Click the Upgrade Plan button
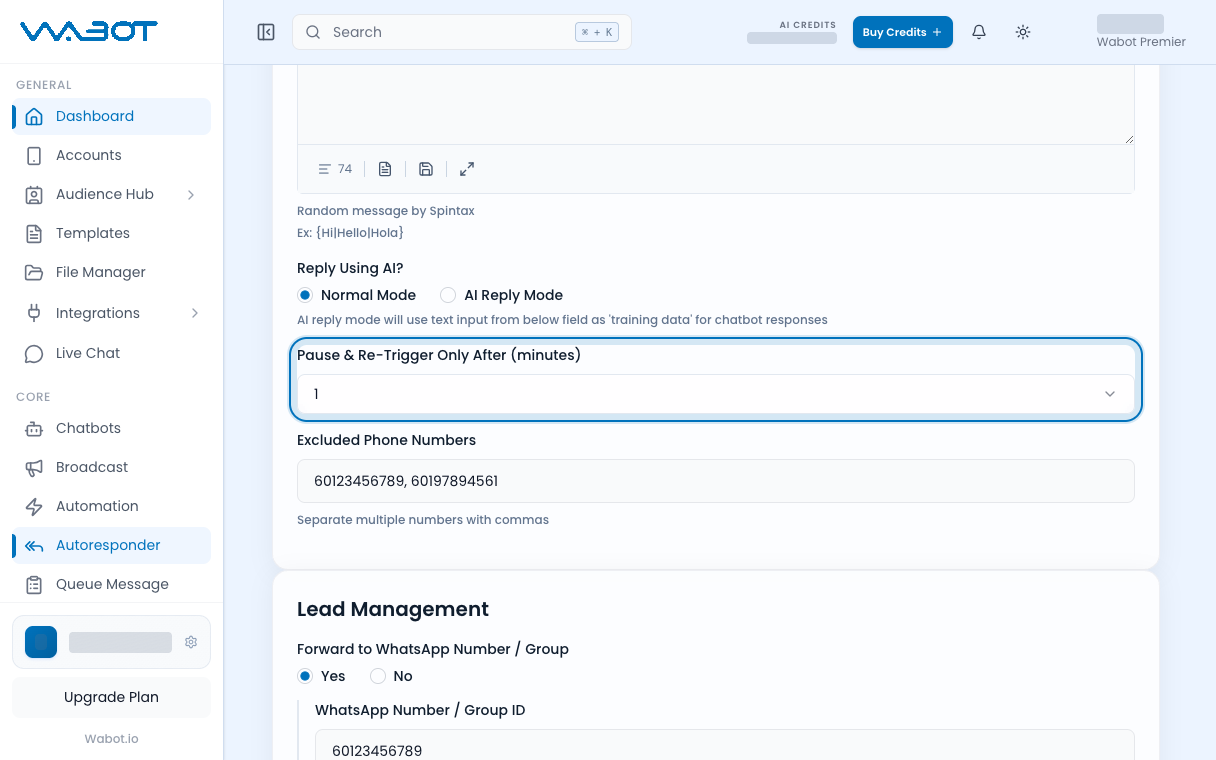This screenshot has width=1216, height=760. coord(111,697)
